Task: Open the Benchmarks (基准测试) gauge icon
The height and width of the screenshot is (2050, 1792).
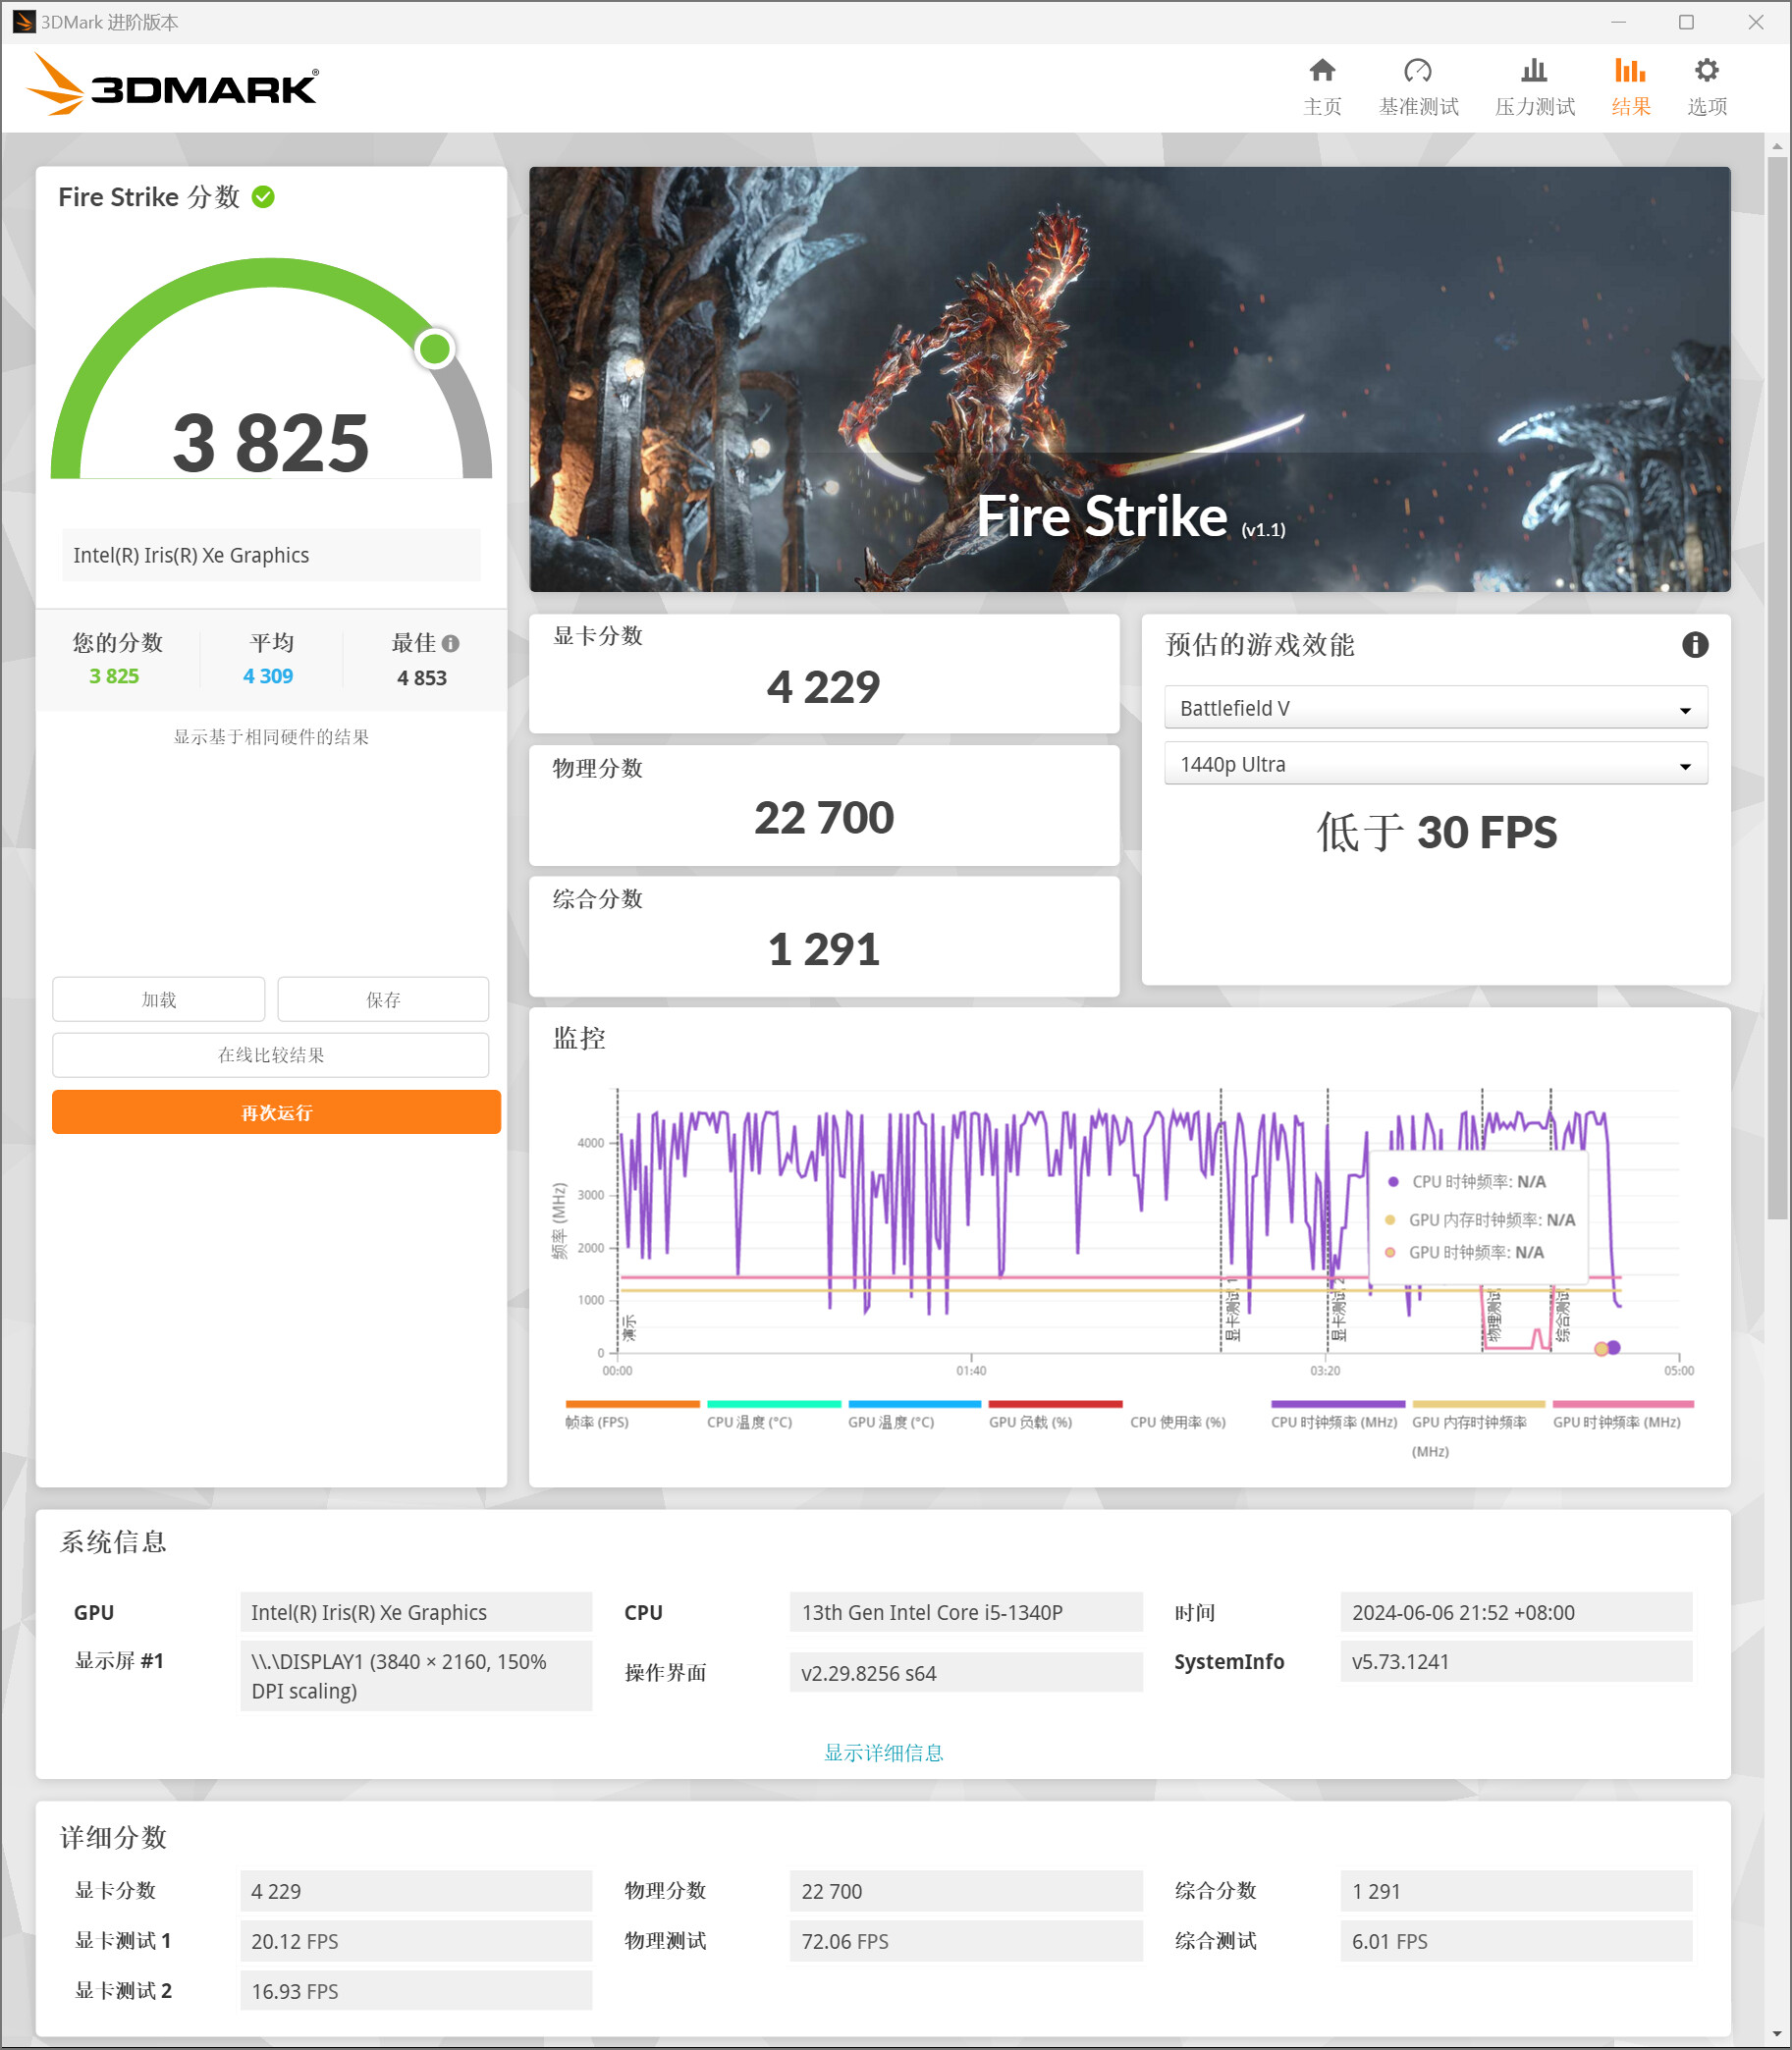Action: (1417, 72)
